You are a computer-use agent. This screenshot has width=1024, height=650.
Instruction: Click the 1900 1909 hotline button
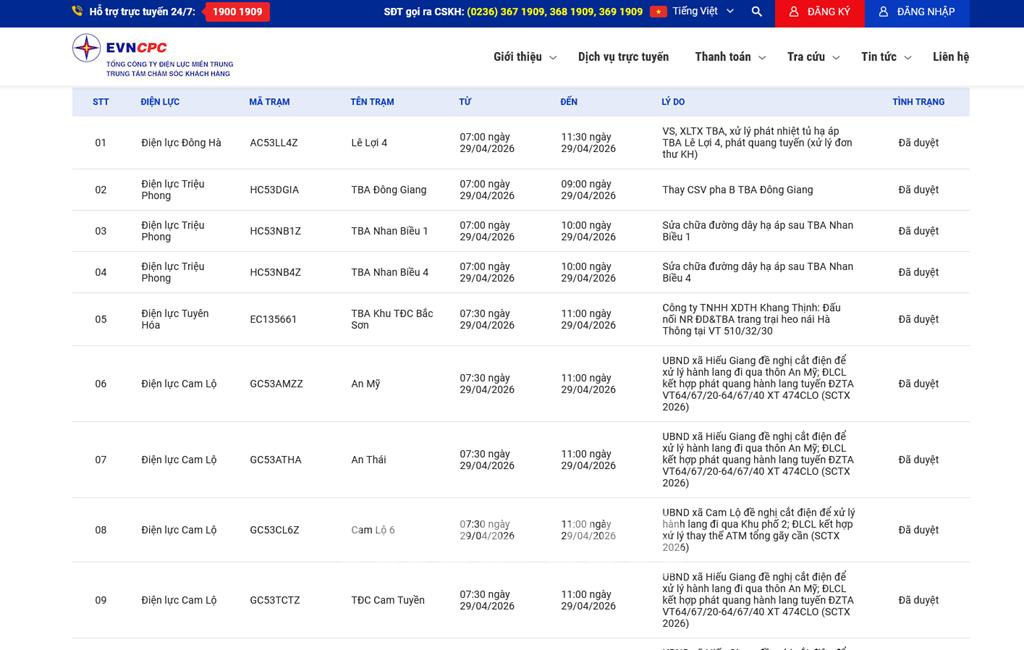[x=237, y=12]
